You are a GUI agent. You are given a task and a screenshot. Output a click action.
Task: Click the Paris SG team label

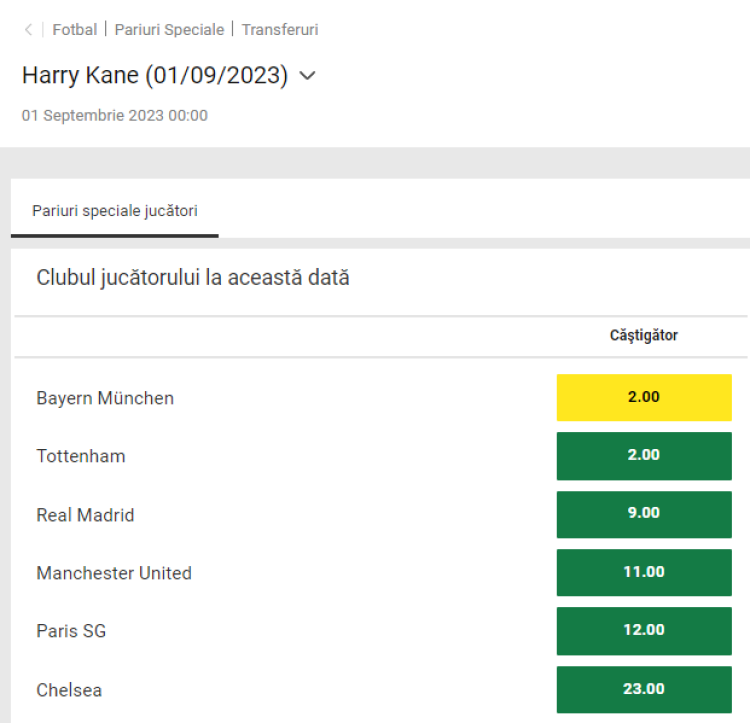click(x=71, y=631)
